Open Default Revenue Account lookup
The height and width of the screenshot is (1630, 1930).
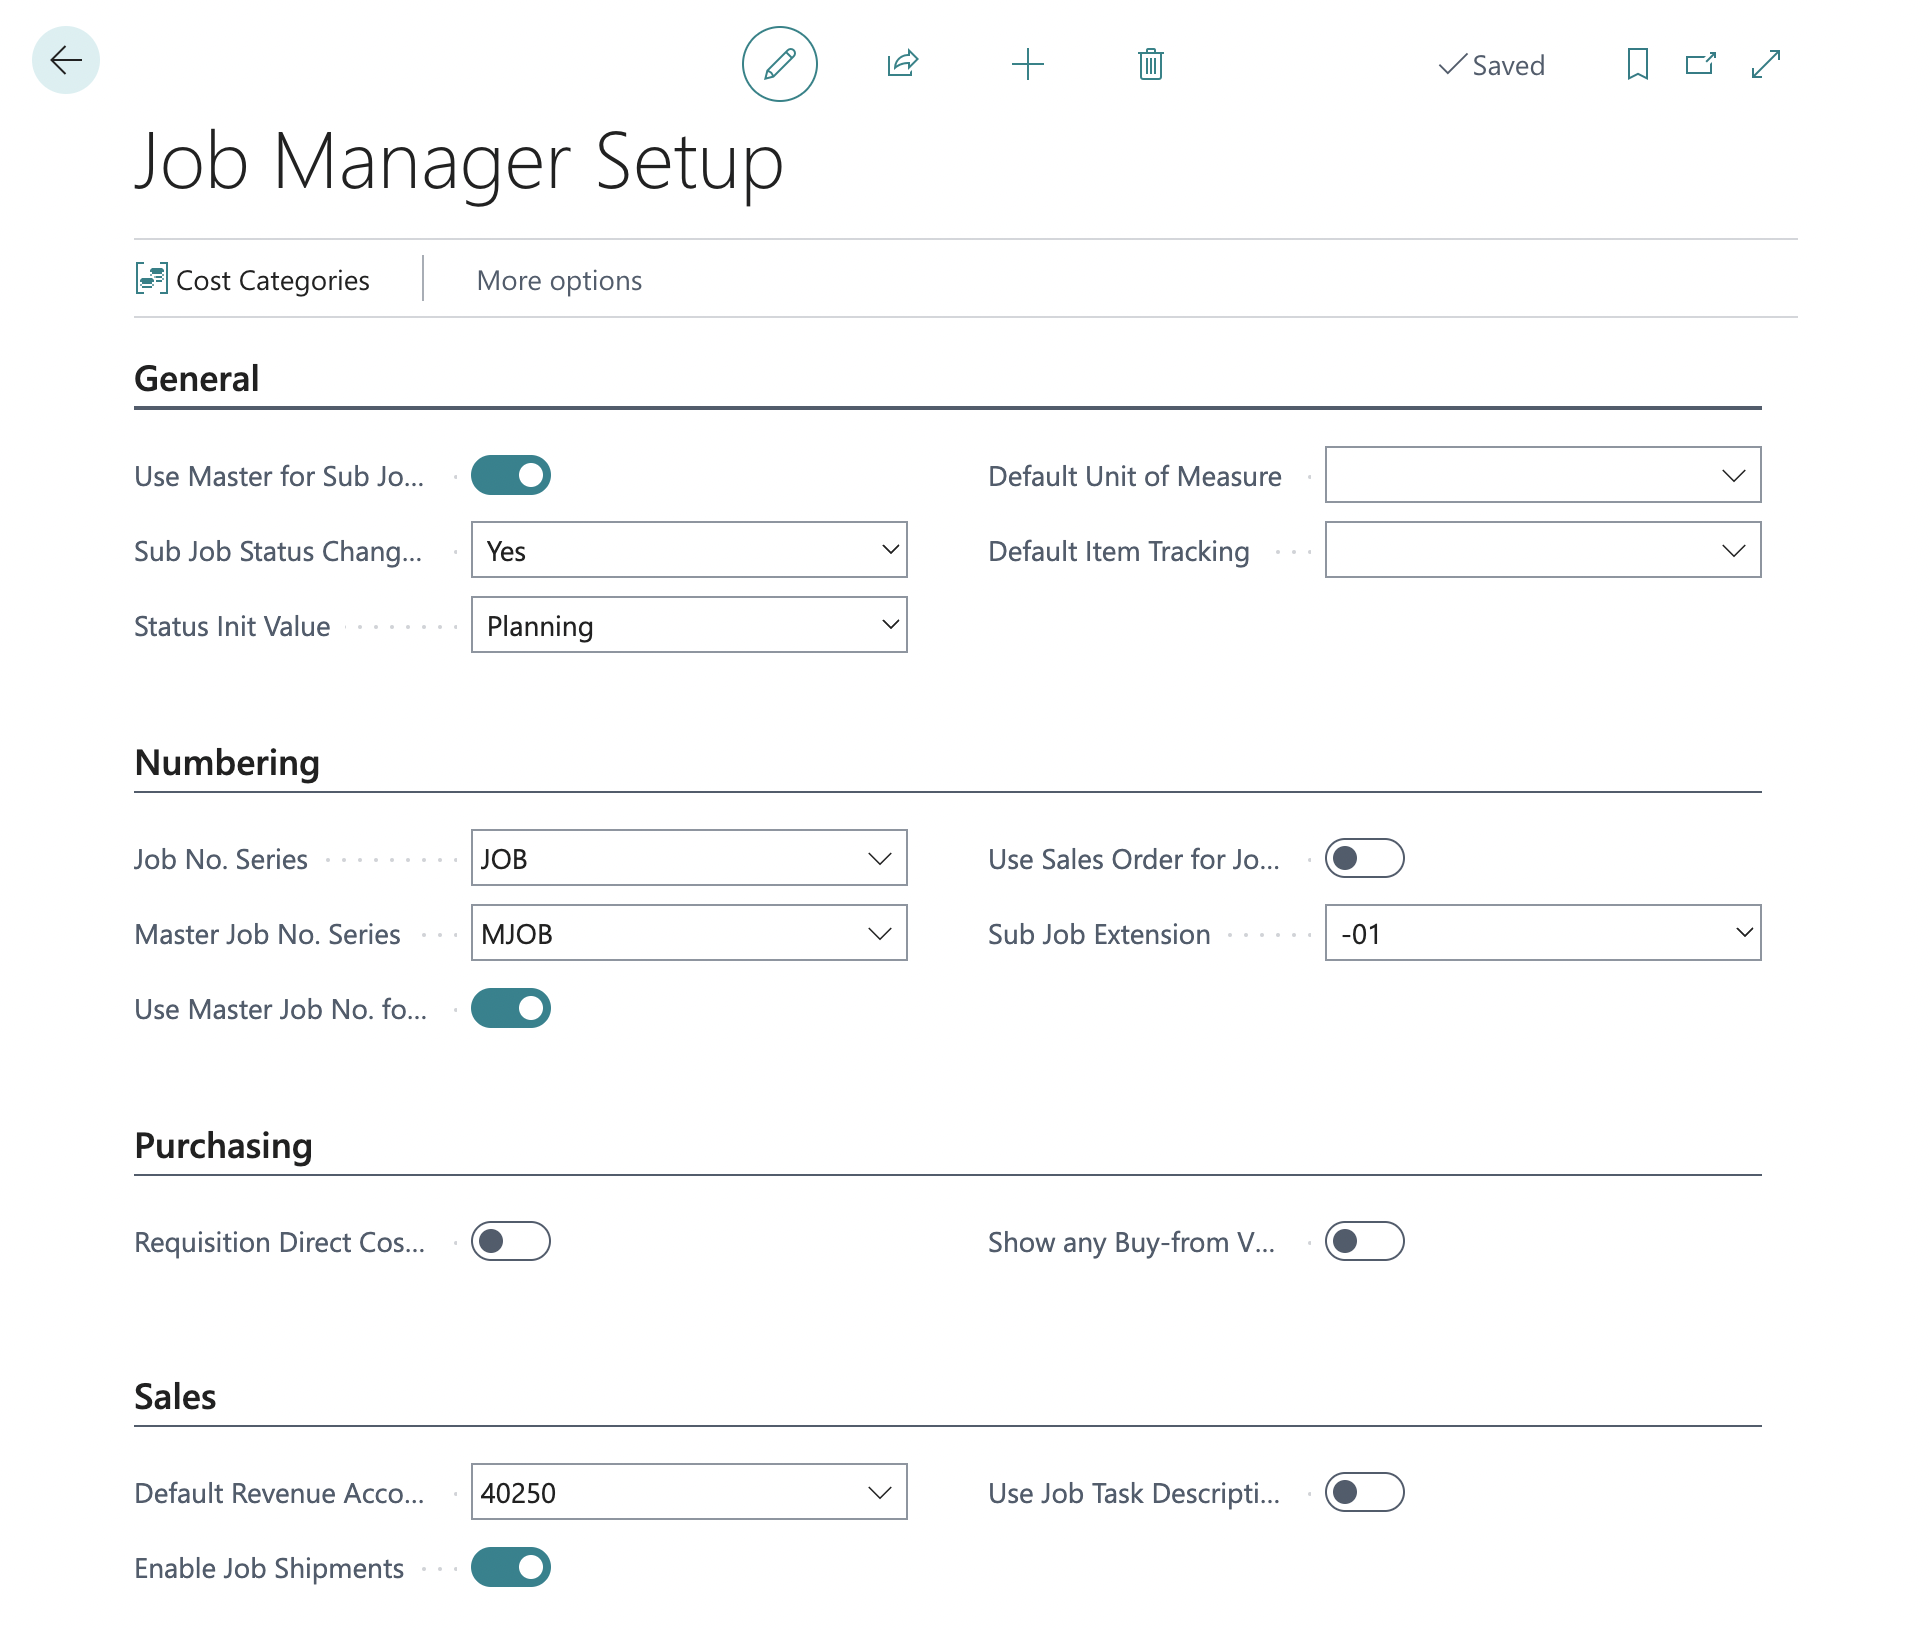[880, 1492]
